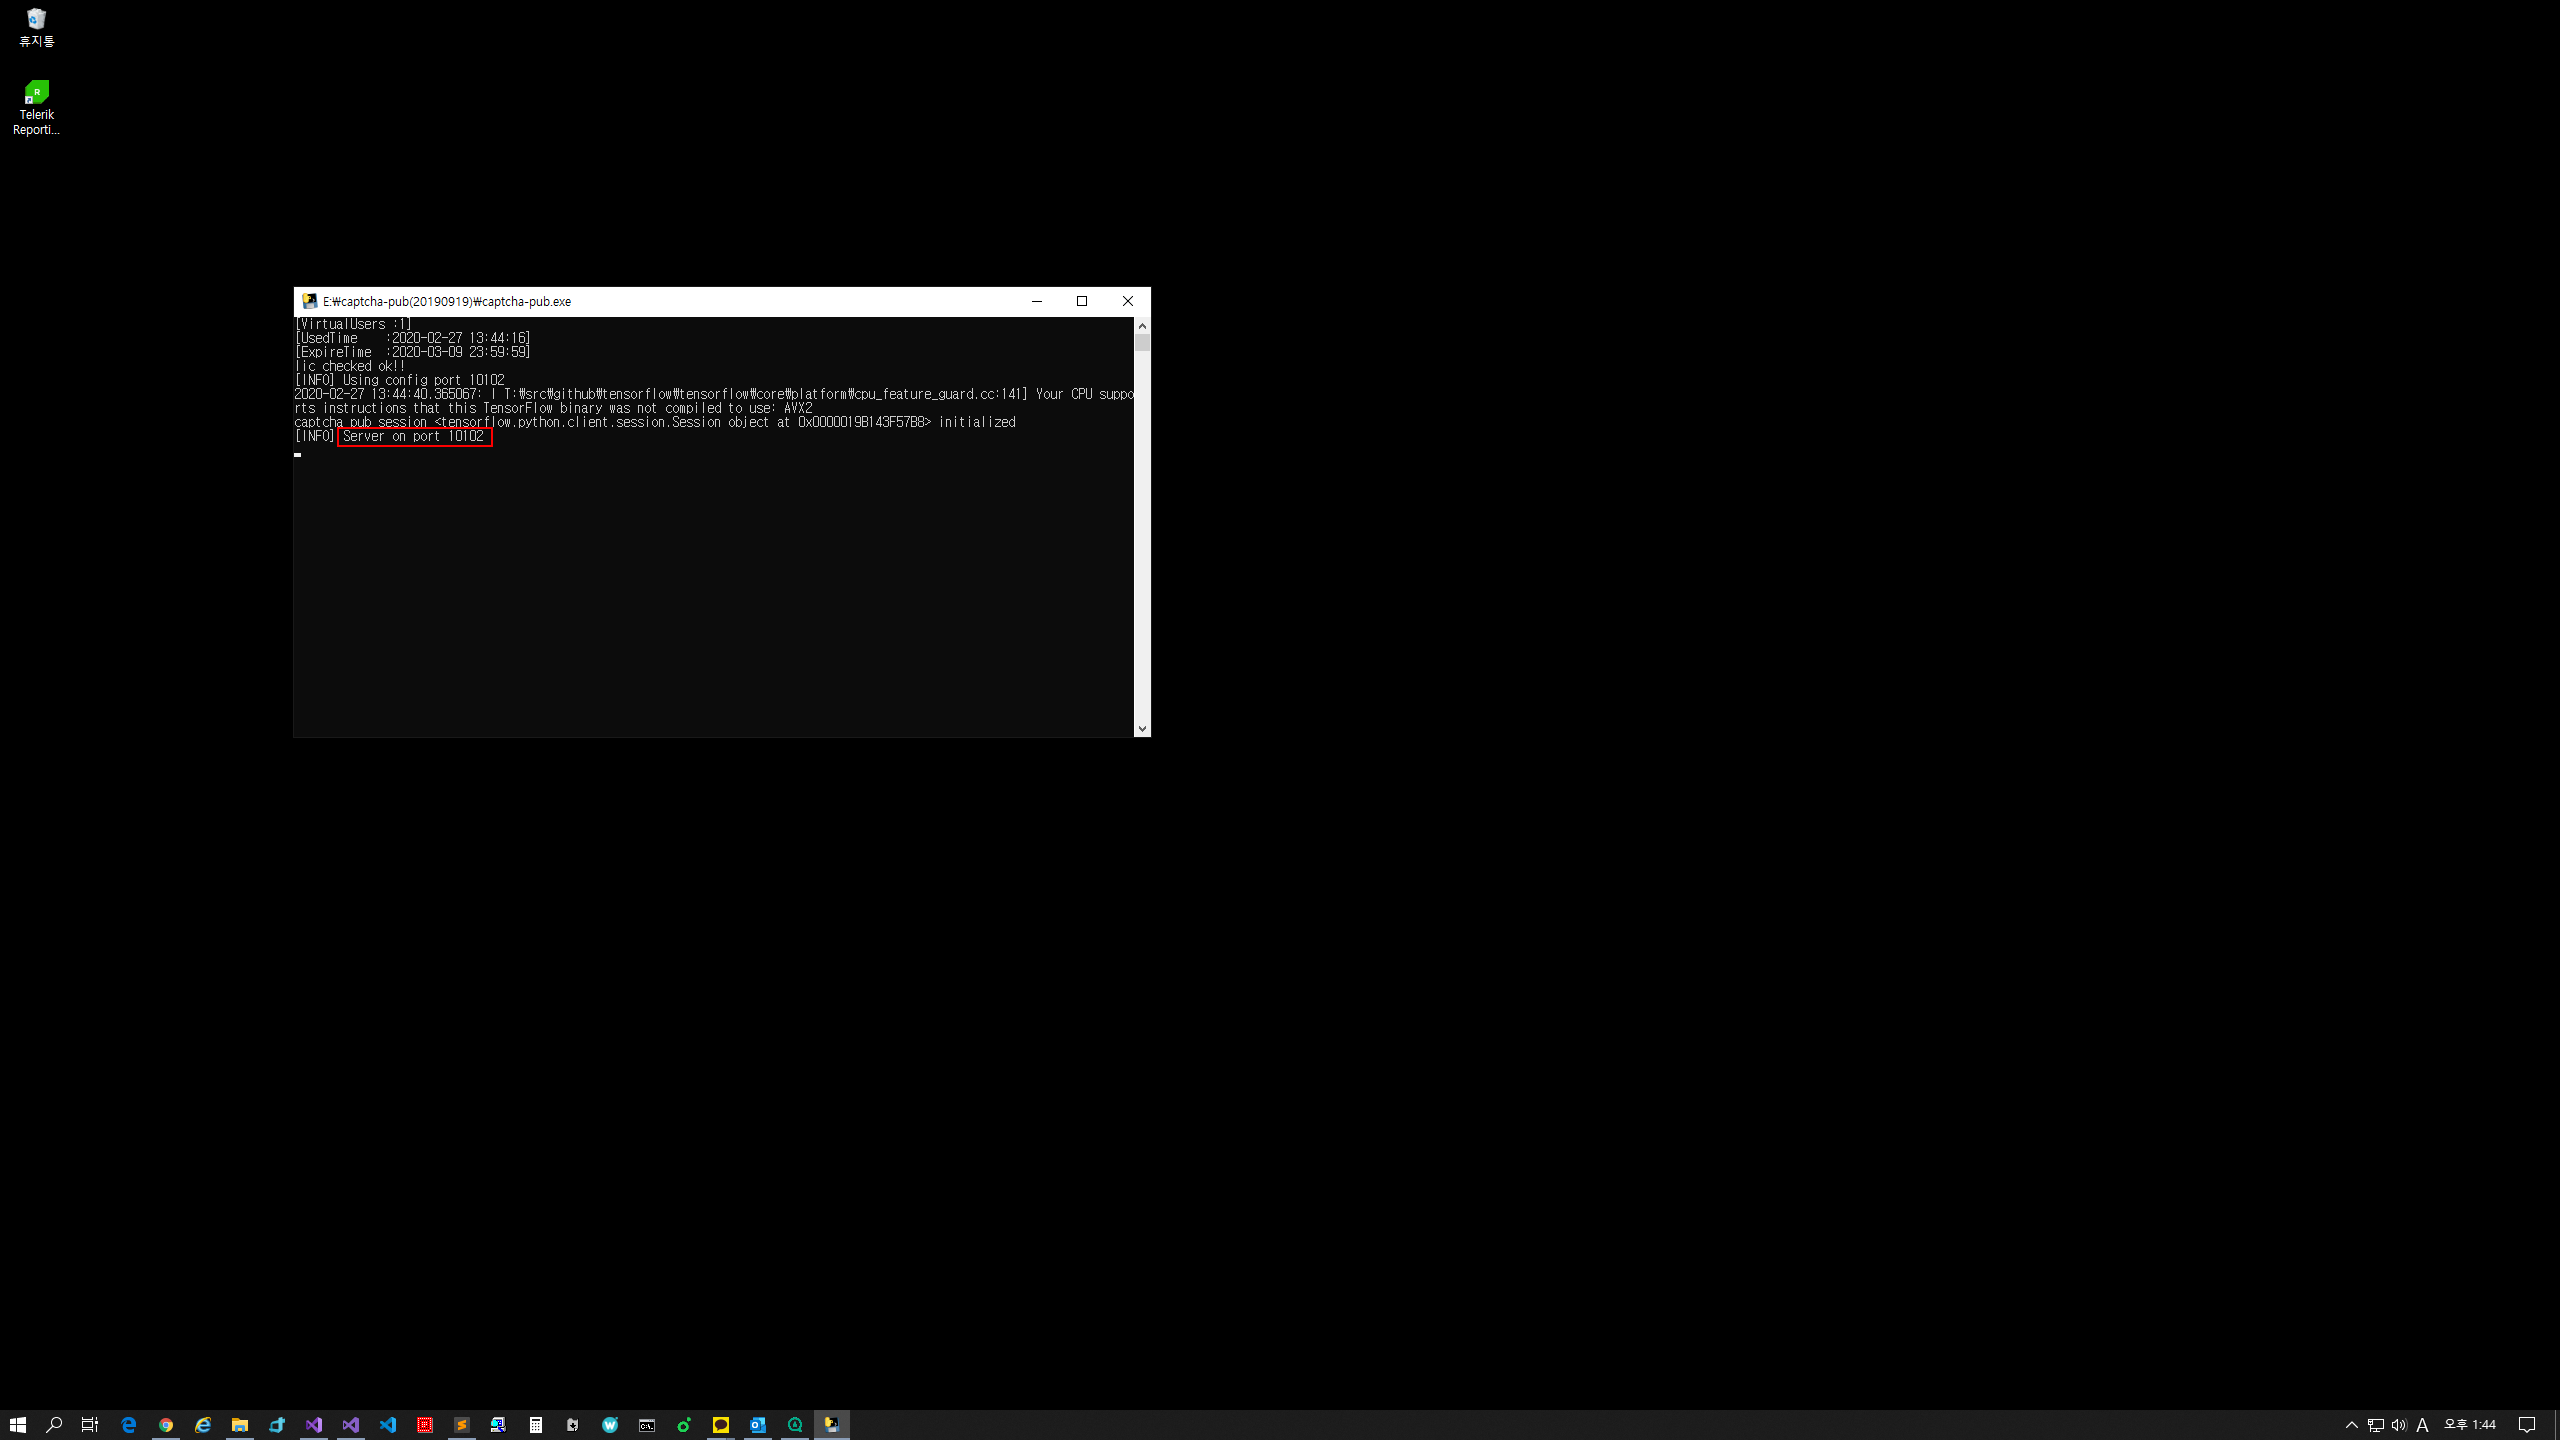Open the taskbar clock showing 1:44
This screenshot has width=2560, height=1440.
(2470, 1425)
